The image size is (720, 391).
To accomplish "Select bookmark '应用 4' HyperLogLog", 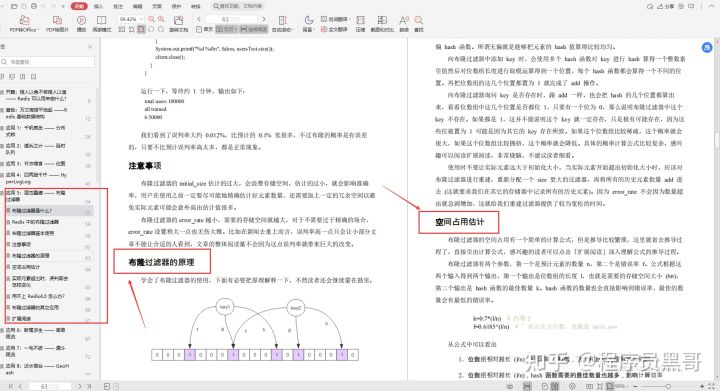I will [36, 178].
